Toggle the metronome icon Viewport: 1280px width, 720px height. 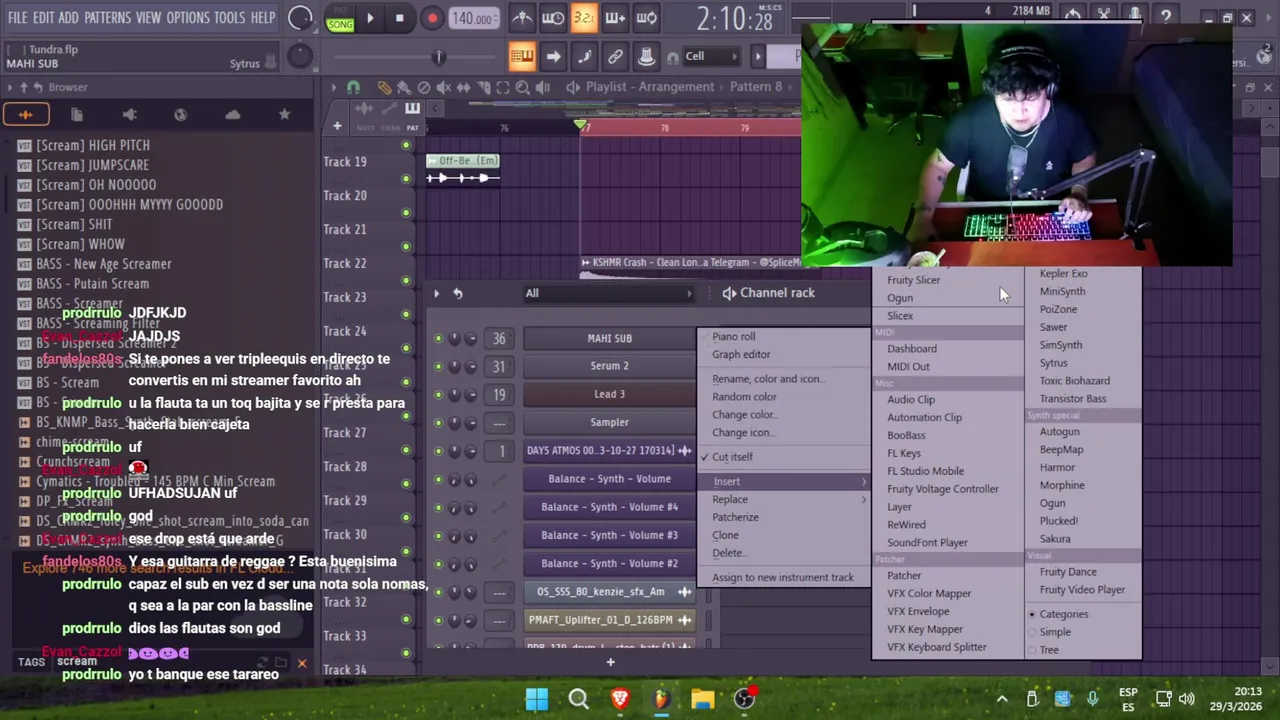pyautogui.click(x=521, y=18)
